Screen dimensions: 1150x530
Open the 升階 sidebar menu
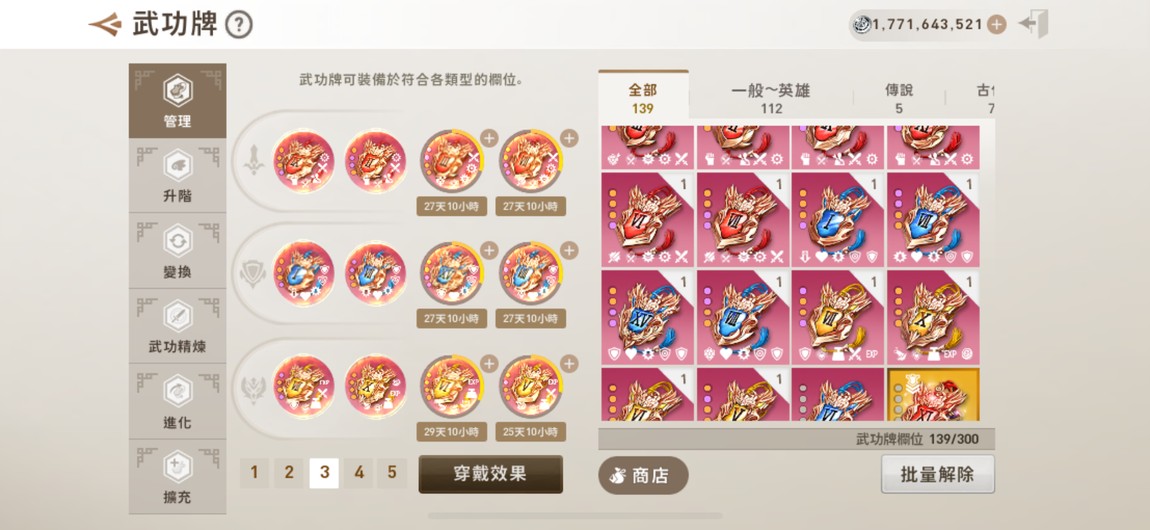pyautogui.click(x=177, y=177)
